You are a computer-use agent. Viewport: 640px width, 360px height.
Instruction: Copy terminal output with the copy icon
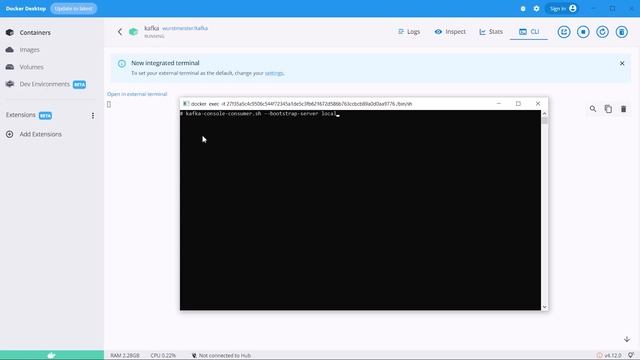(608, 109)
